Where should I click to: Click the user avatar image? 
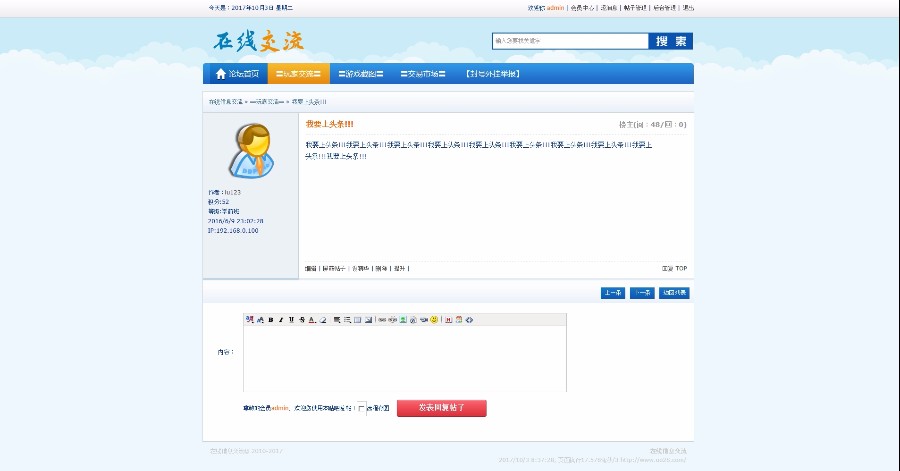coord(252,150)
